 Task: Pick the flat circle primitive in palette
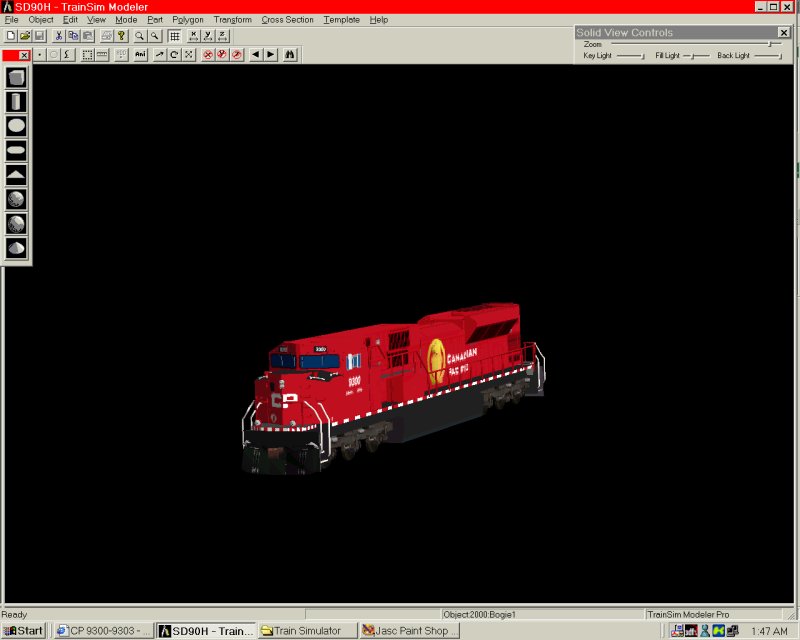pos(16,126)
